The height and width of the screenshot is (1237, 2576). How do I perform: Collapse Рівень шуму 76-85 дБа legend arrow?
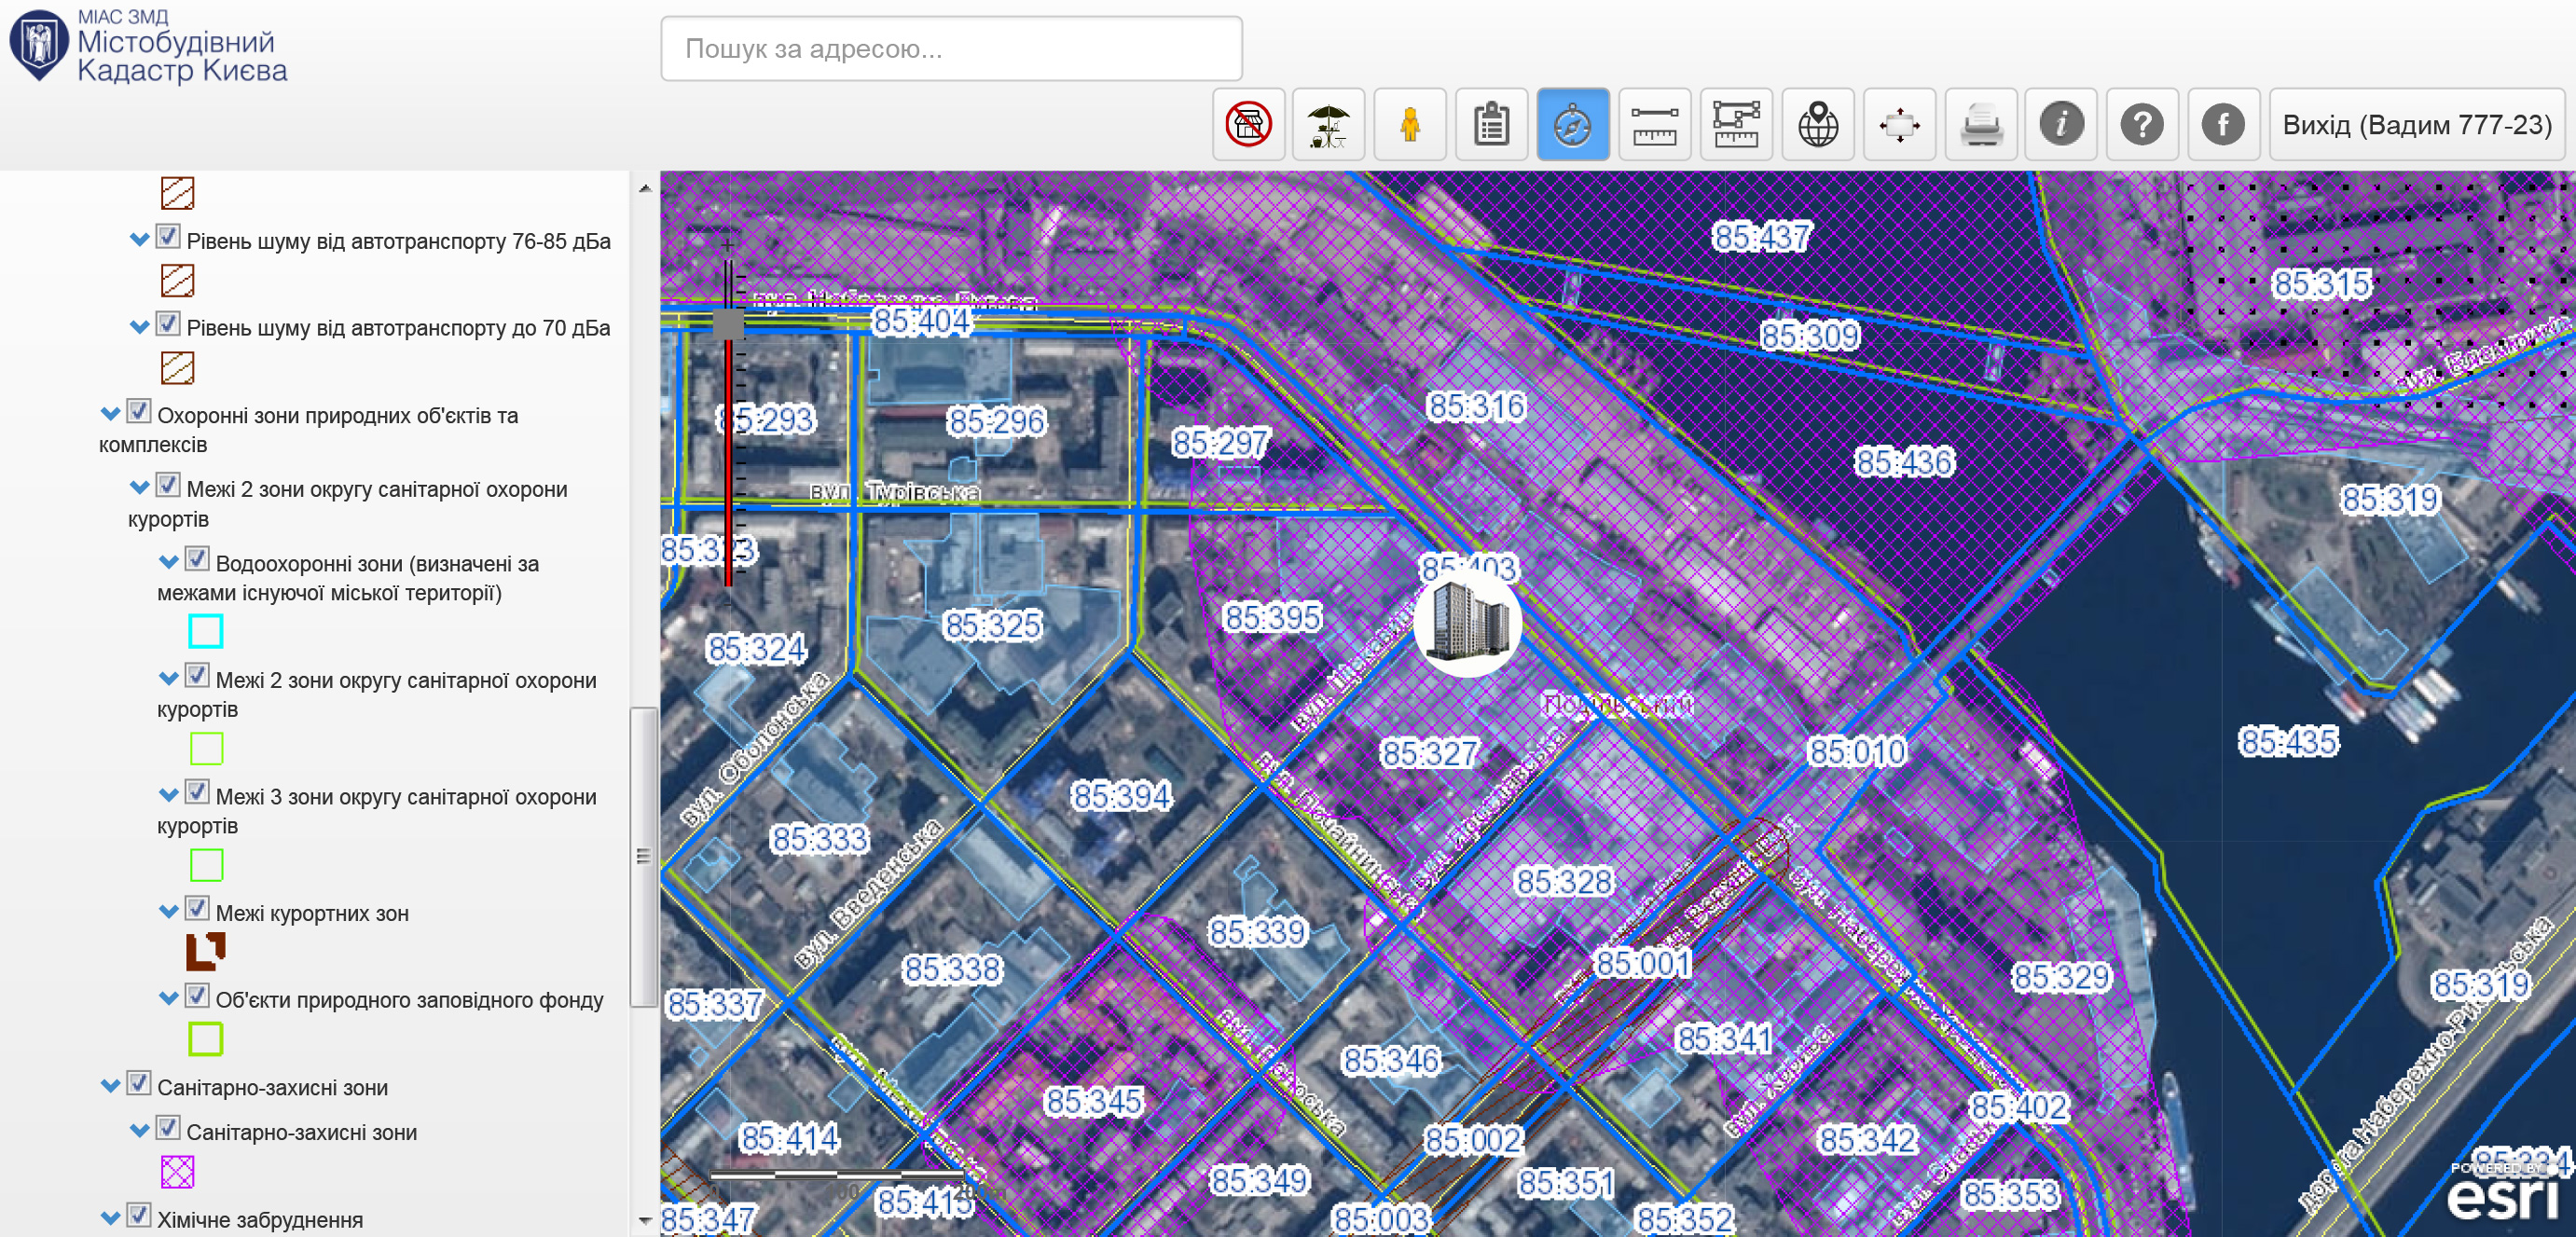point(139,239)
